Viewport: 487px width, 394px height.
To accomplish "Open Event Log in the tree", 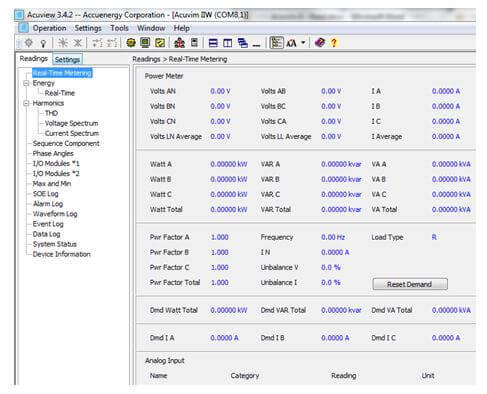I will (x=48, y=224).
